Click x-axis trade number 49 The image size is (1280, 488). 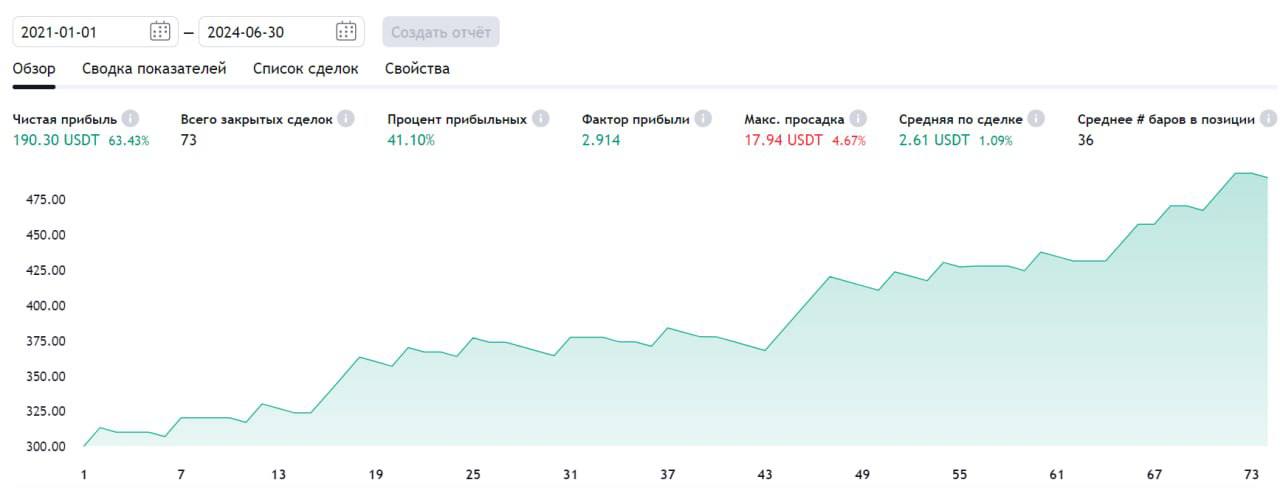[x=862, y=474]
